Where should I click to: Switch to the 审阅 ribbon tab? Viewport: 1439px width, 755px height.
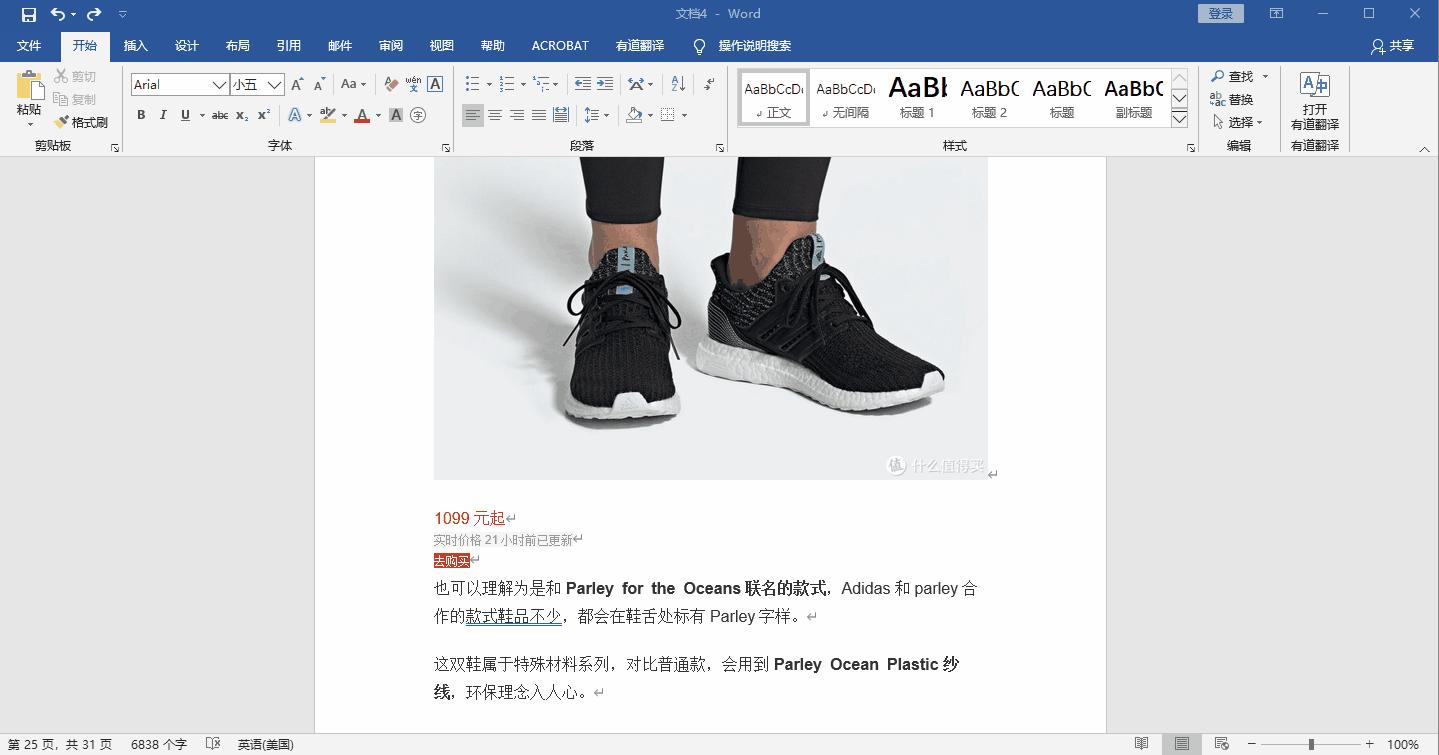[390, 45]
